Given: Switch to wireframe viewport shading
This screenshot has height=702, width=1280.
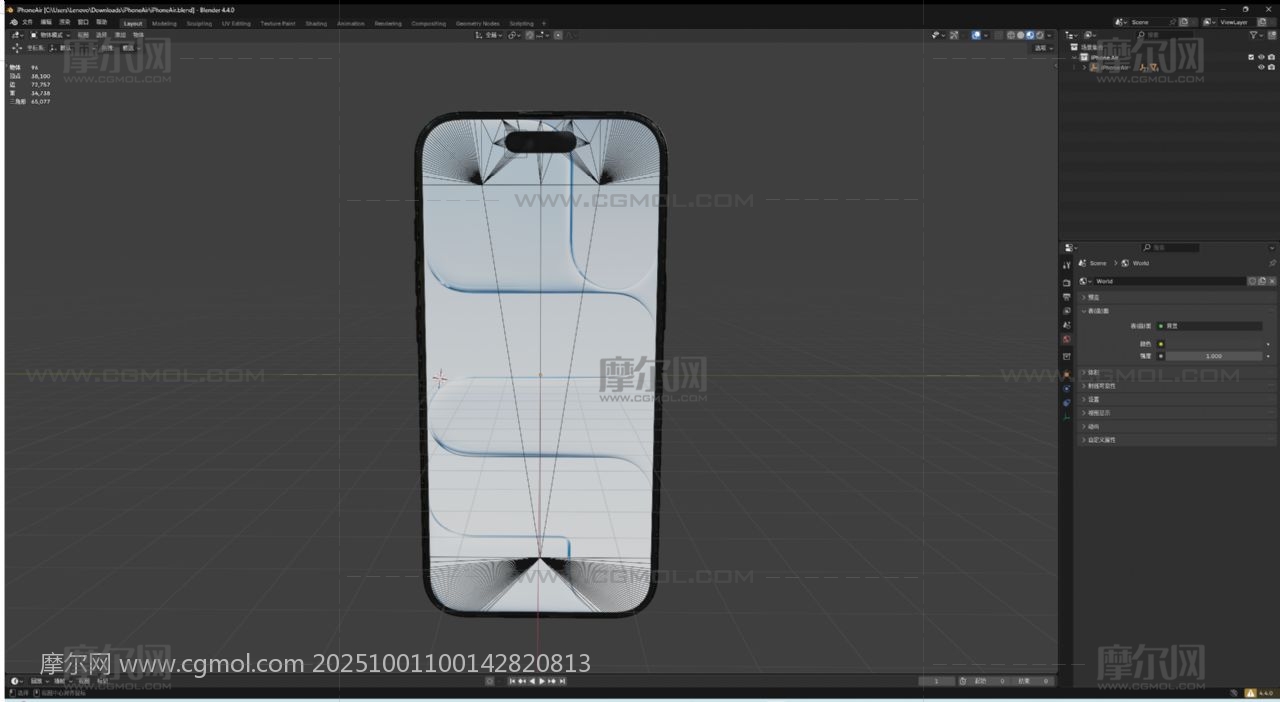Looking at the screenshot, I should (x=1011, y=35).
